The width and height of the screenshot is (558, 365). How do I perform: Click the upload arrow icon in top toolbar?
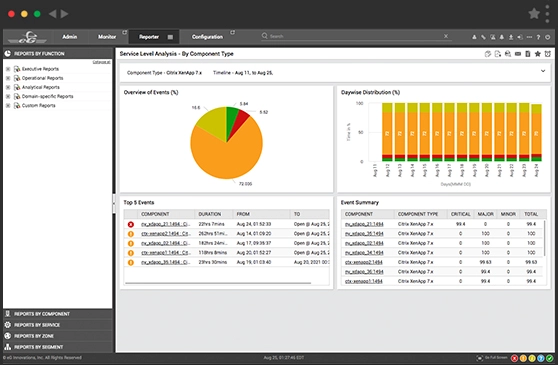pyautogui.click(x=511, y=37)
